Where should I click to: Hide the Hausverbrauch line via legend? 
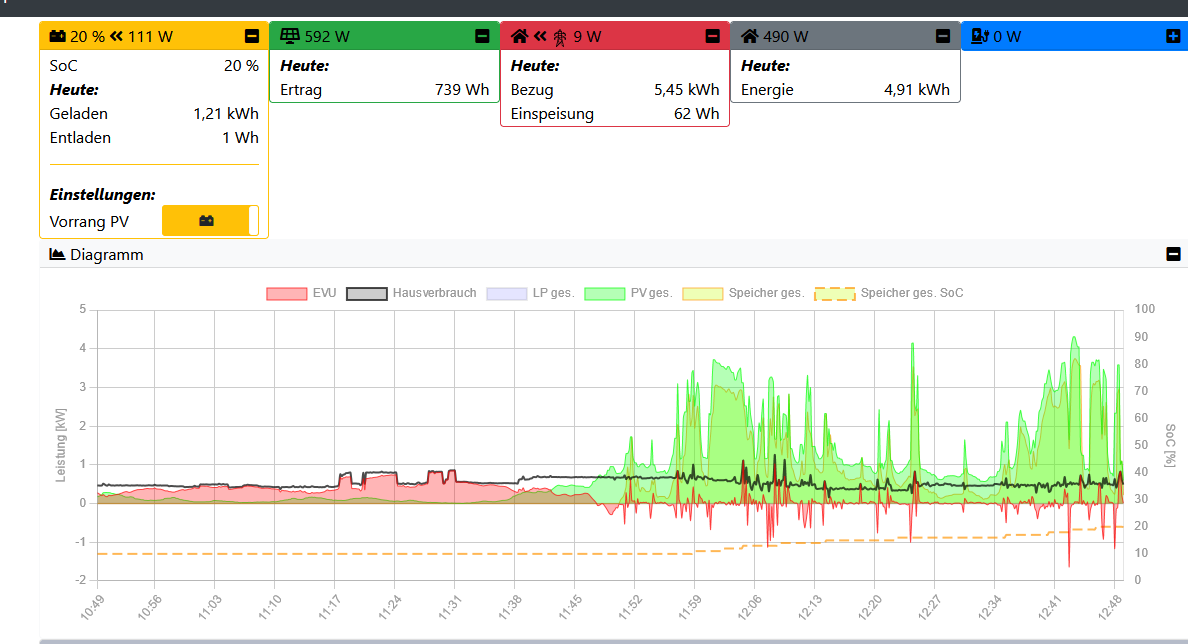(x=366, y=293)
